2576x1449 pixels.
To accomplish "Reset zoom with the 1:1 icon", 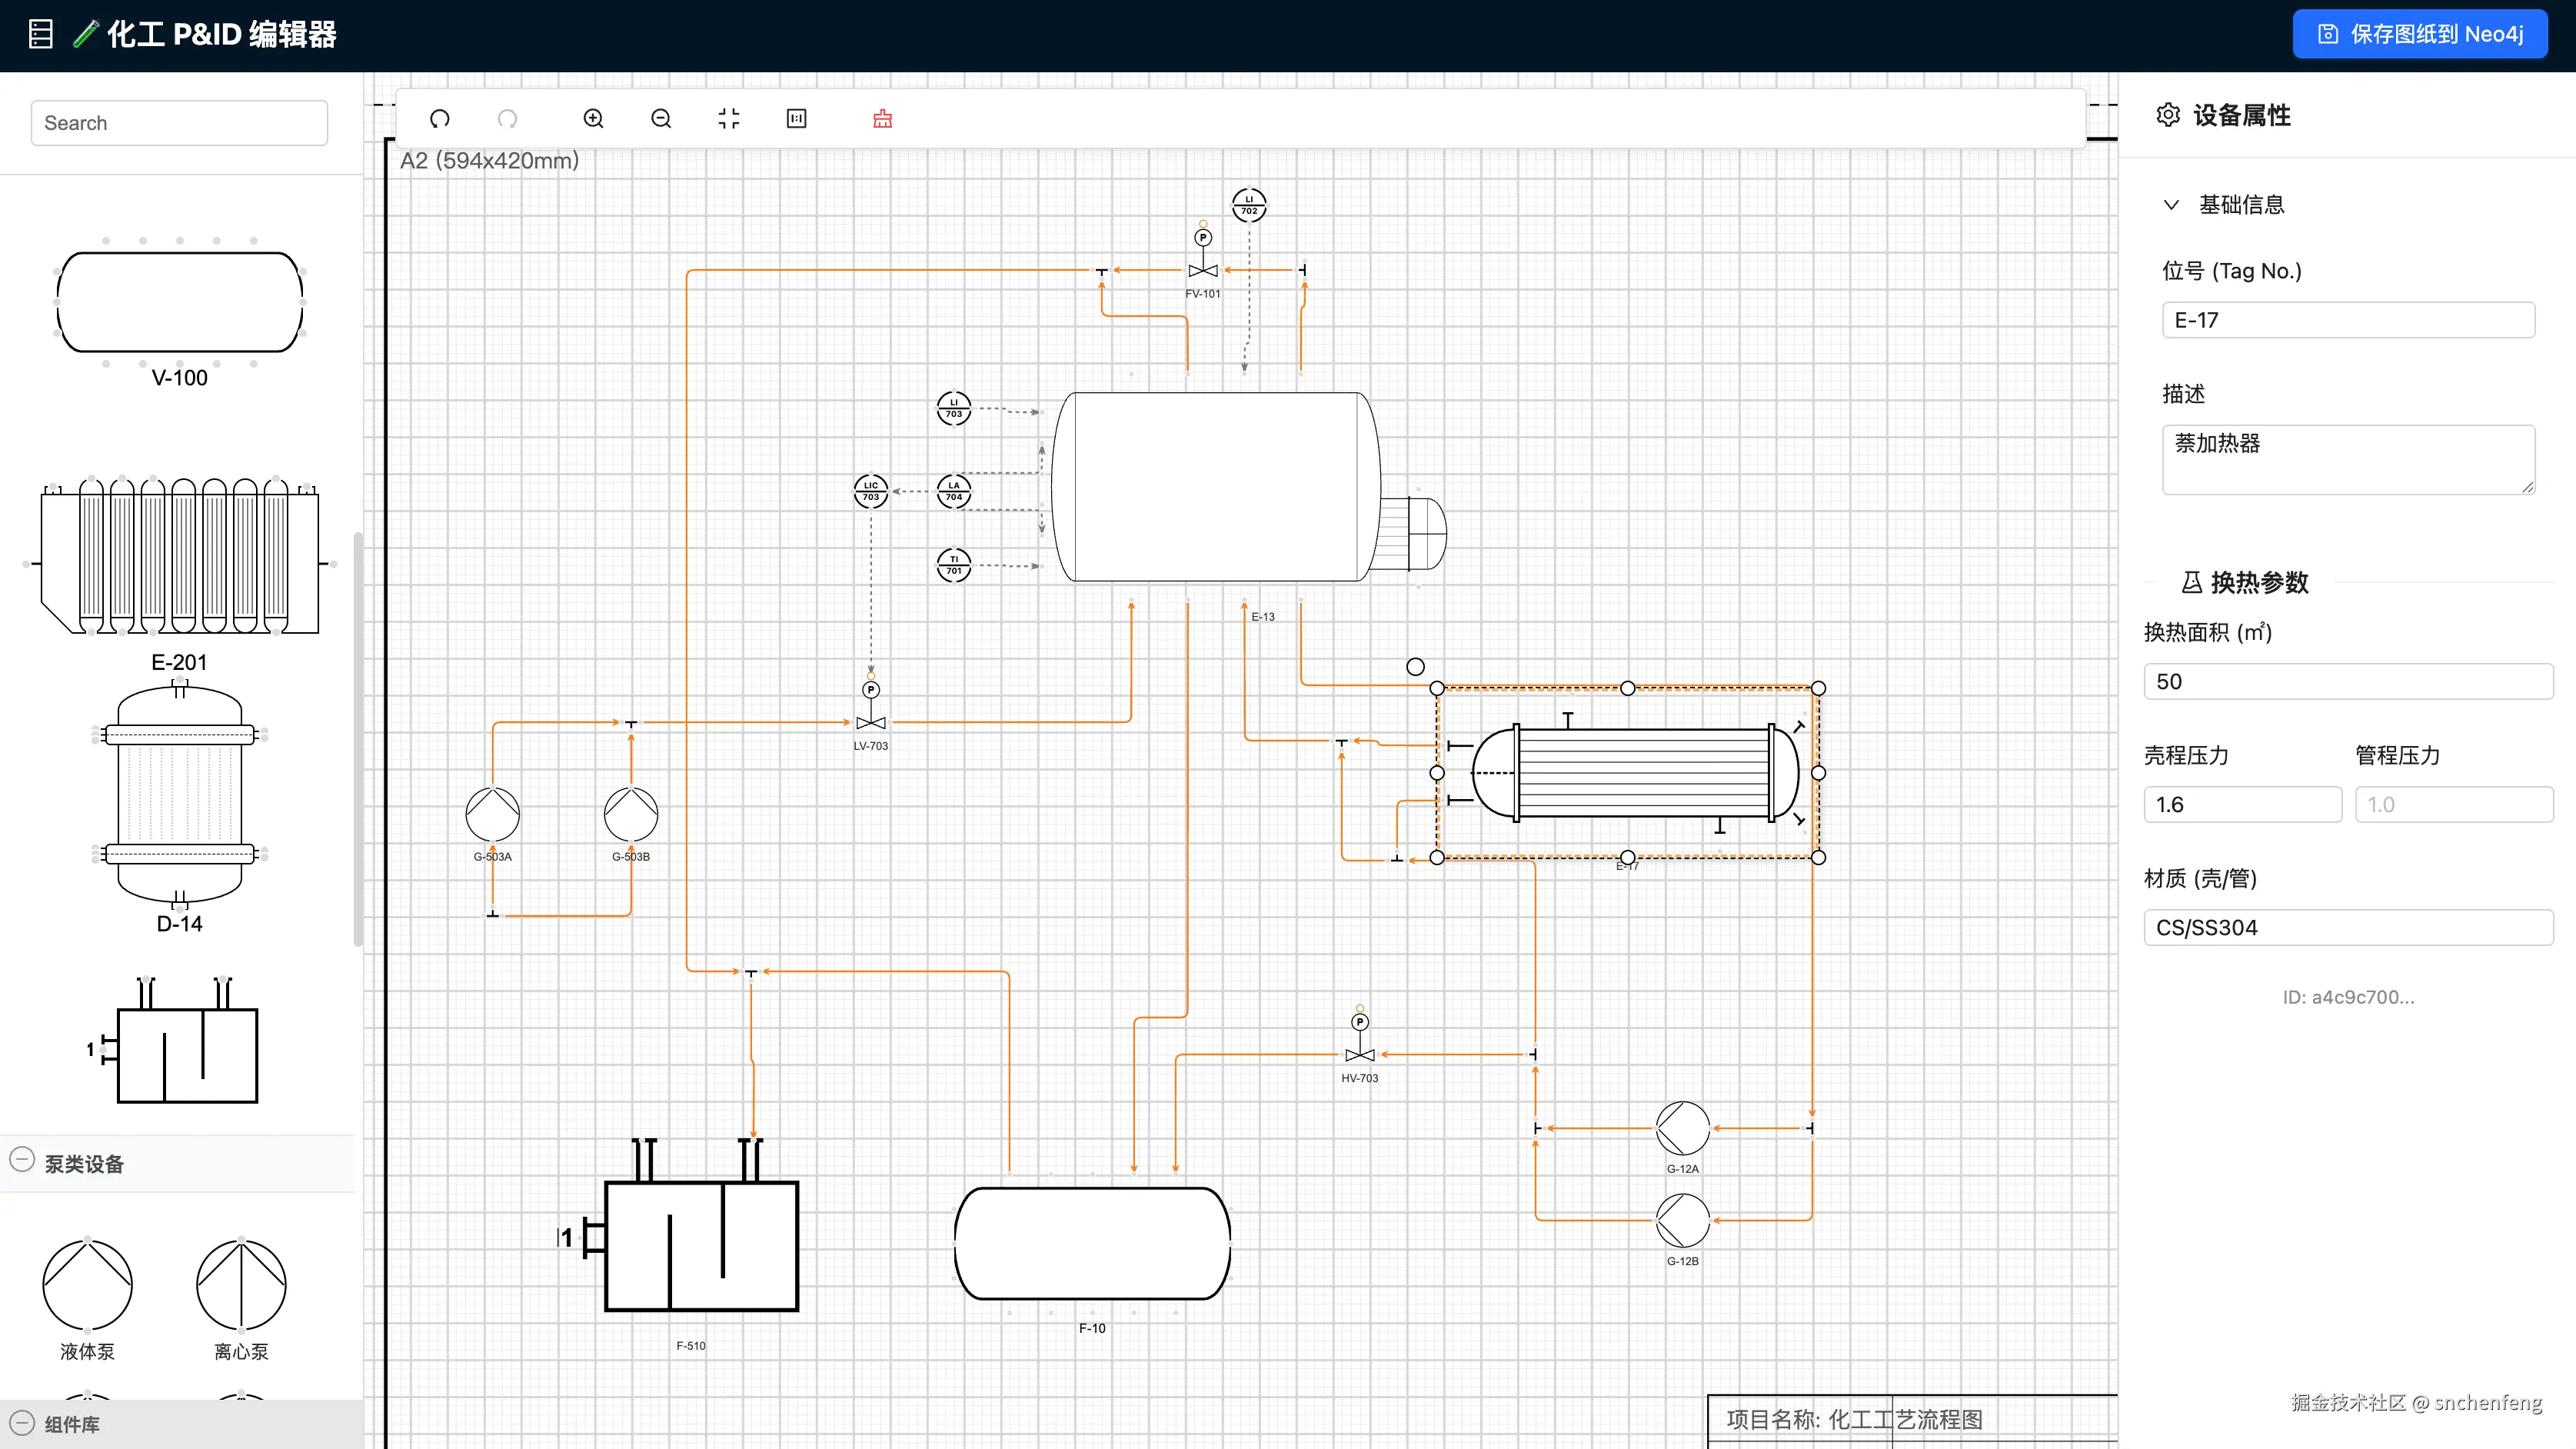I will pos(797,119).
